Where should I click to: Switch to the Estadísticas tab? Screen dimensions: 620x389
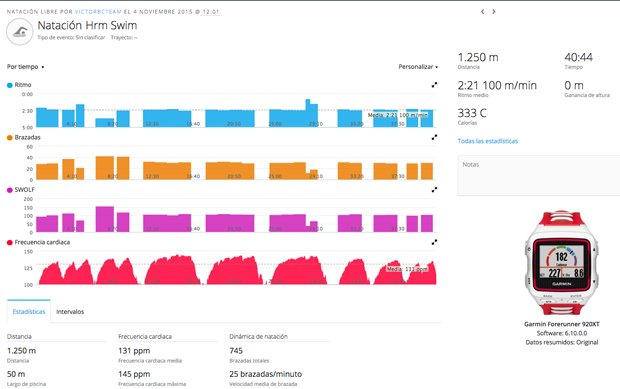(x=29, y=312)
